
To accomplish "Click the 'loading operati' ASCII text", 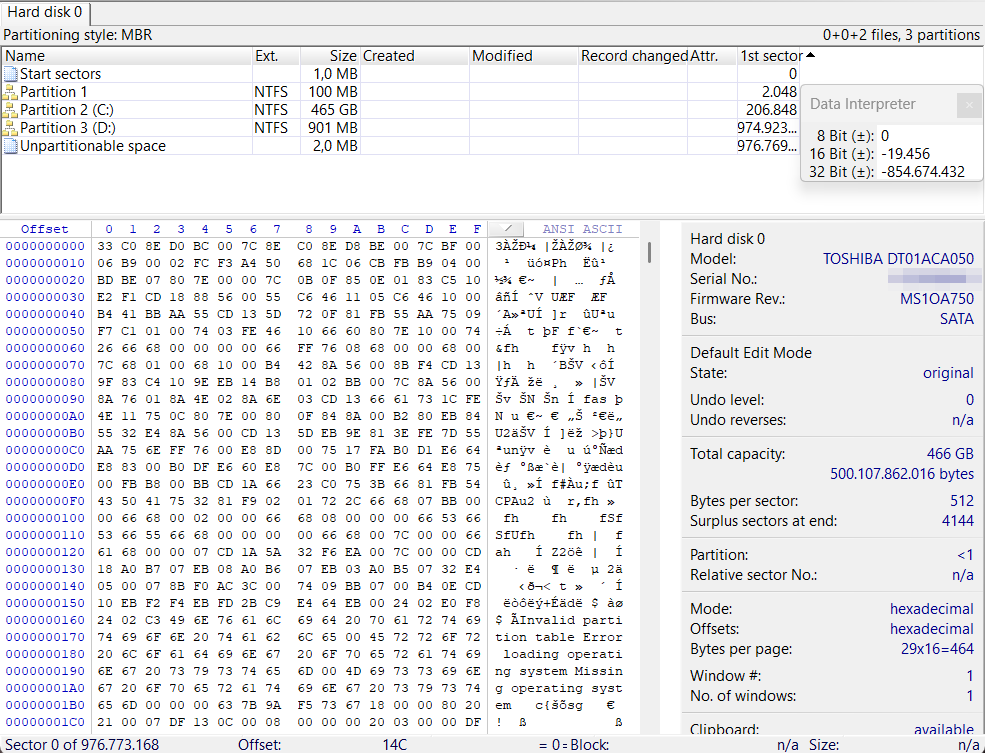I will pos(563,654).
